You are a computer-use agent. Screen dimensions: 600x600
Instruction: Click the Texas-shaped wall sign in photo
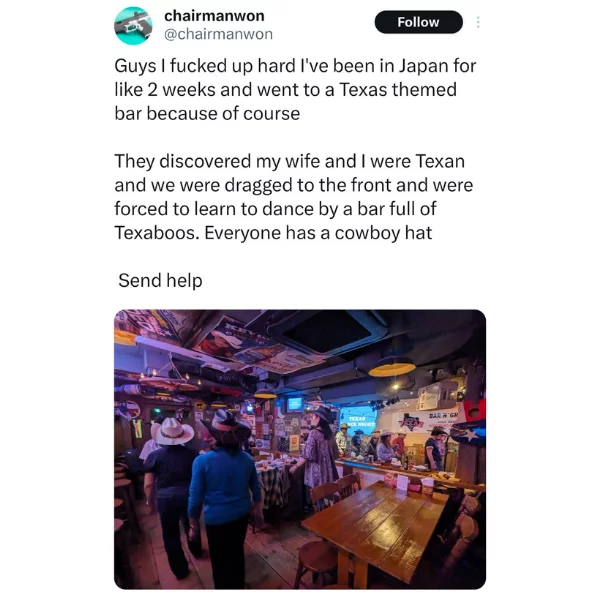(x=411, y=422)
